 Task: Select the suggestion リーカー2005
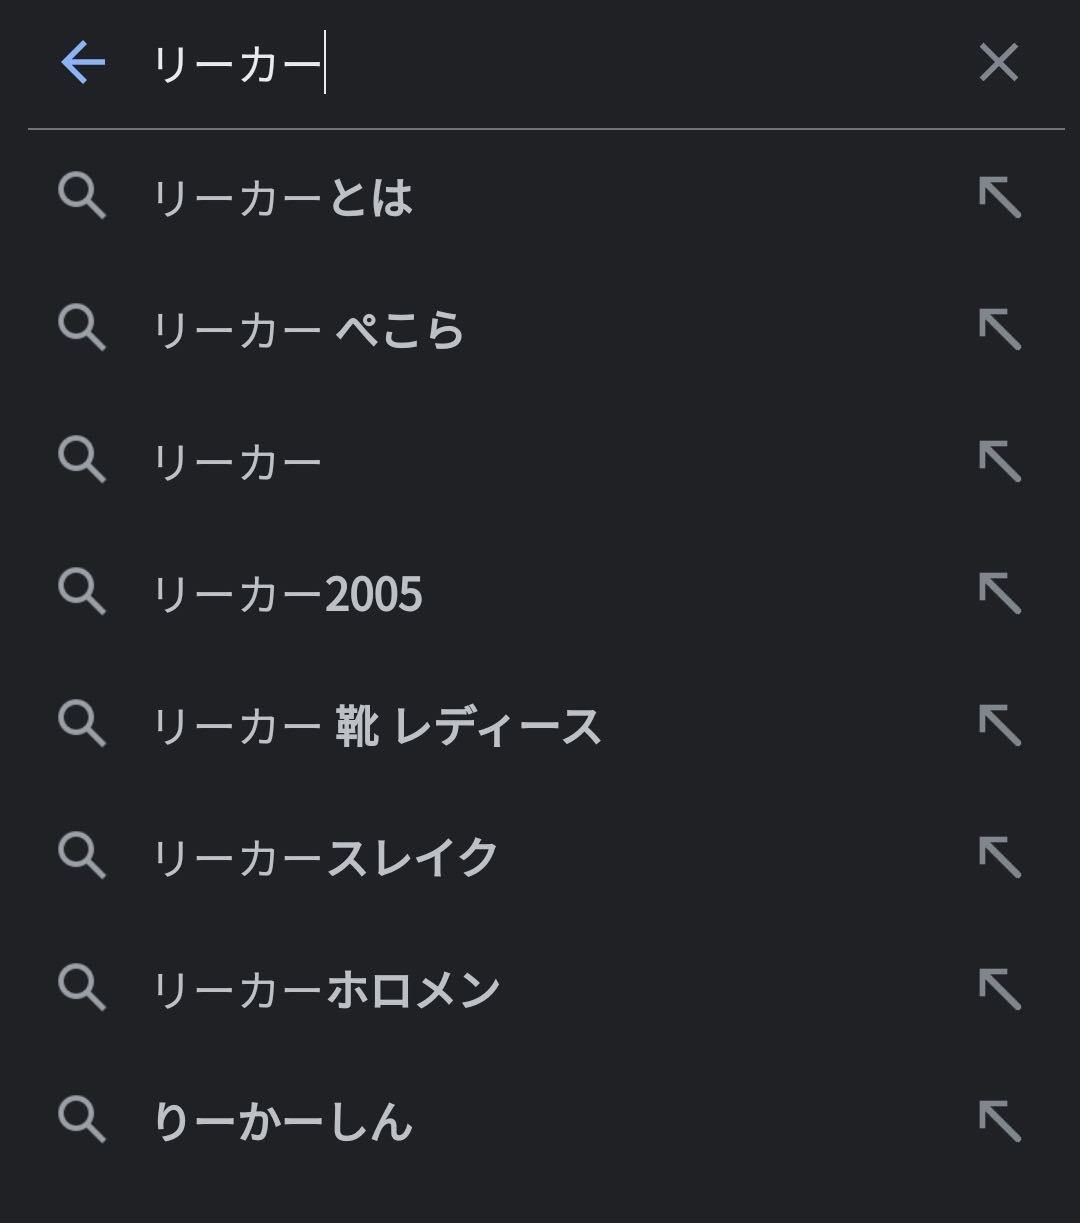[288, 594]
